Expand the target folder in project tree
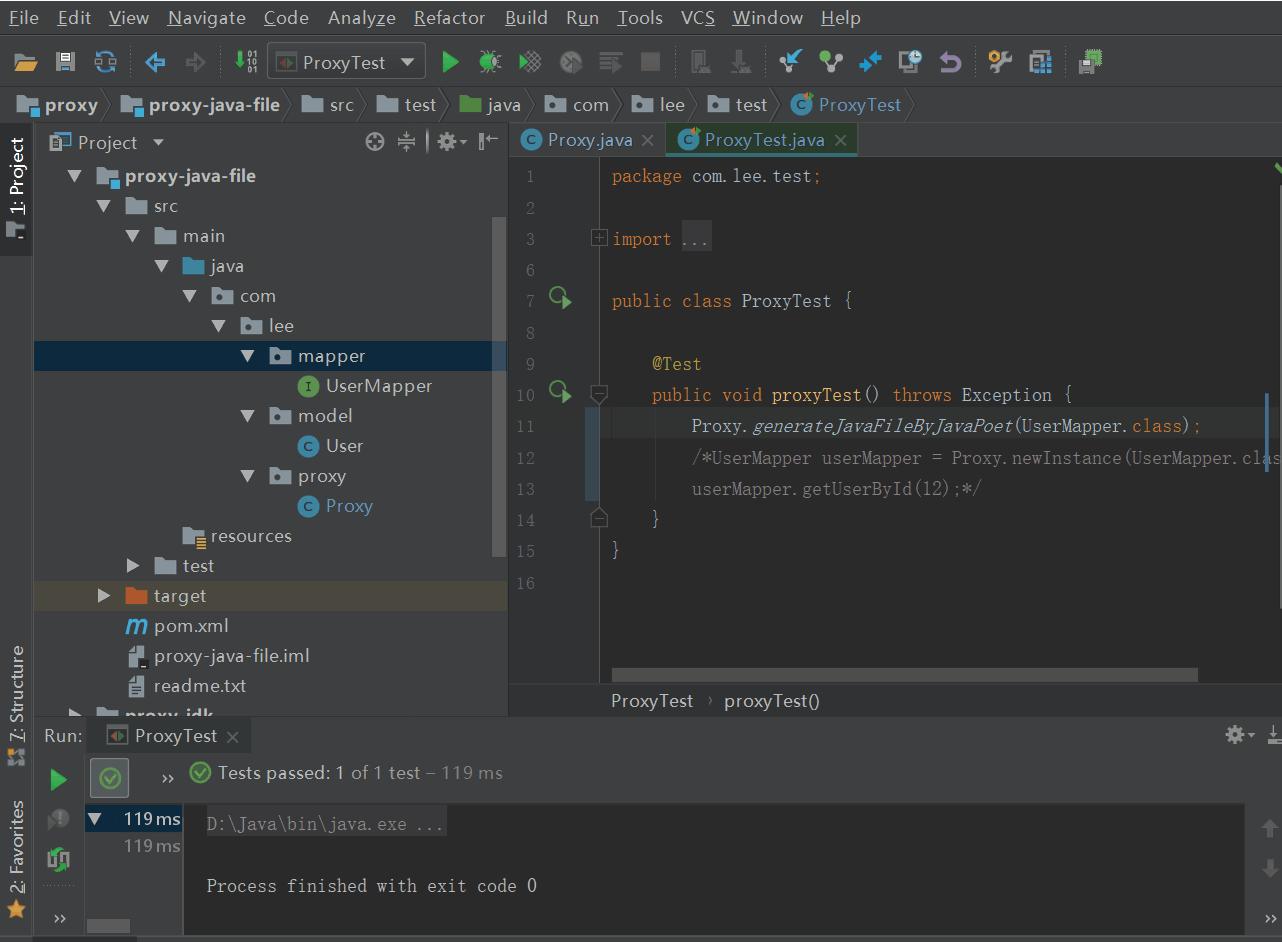 [104, 595]
